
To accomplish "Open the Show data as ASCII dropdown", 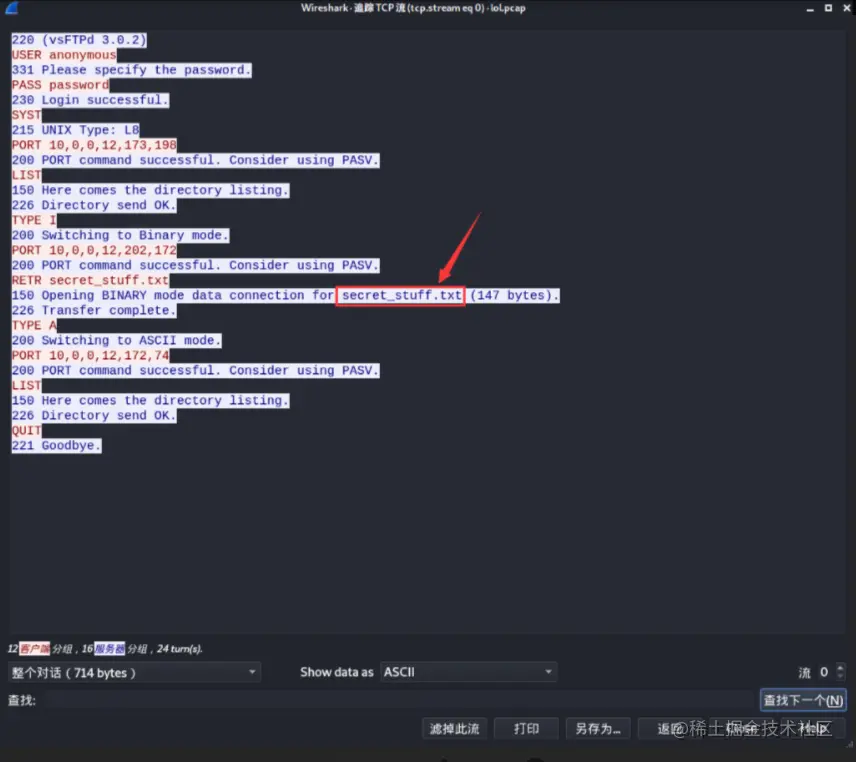I will [x=468, y=672].
